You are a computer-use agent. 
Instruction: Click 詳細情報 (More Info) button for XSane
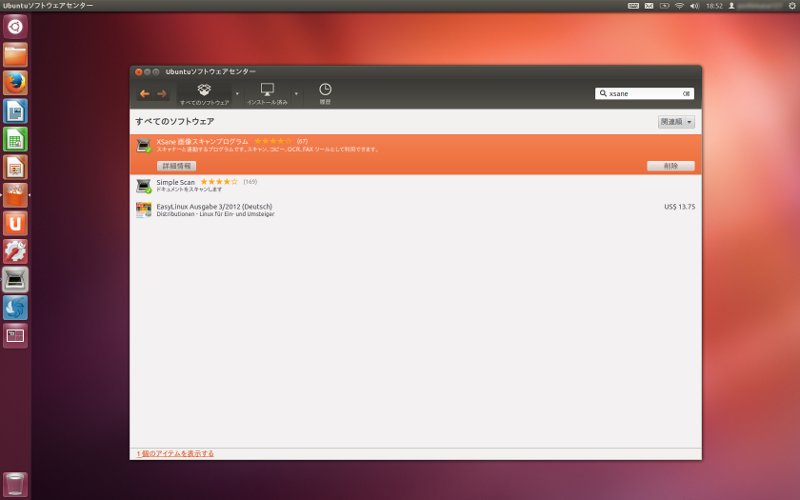pyautogui.click(x=176, y=166)
